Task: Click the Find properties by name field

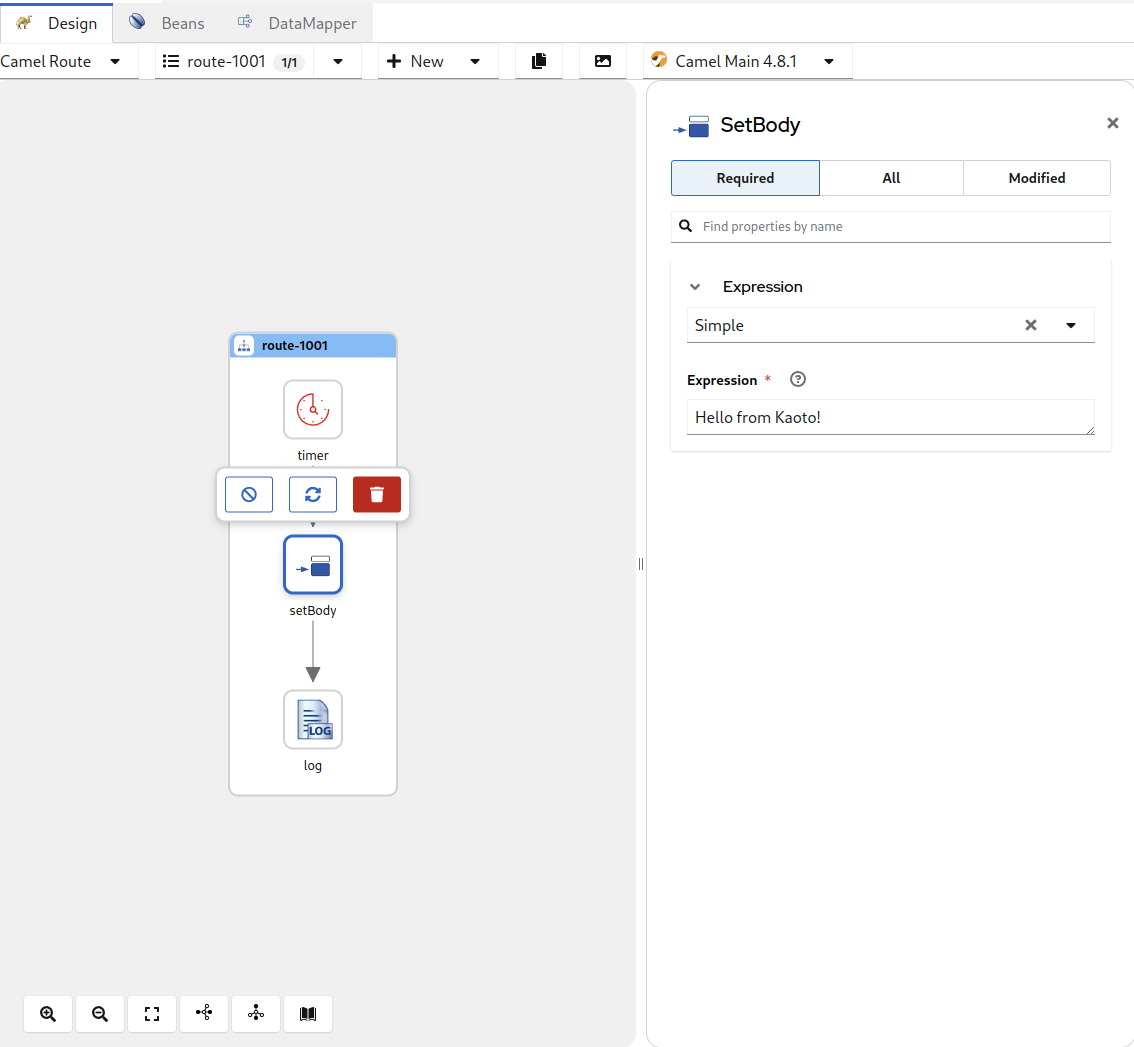Action: click(x=900, y=227)
